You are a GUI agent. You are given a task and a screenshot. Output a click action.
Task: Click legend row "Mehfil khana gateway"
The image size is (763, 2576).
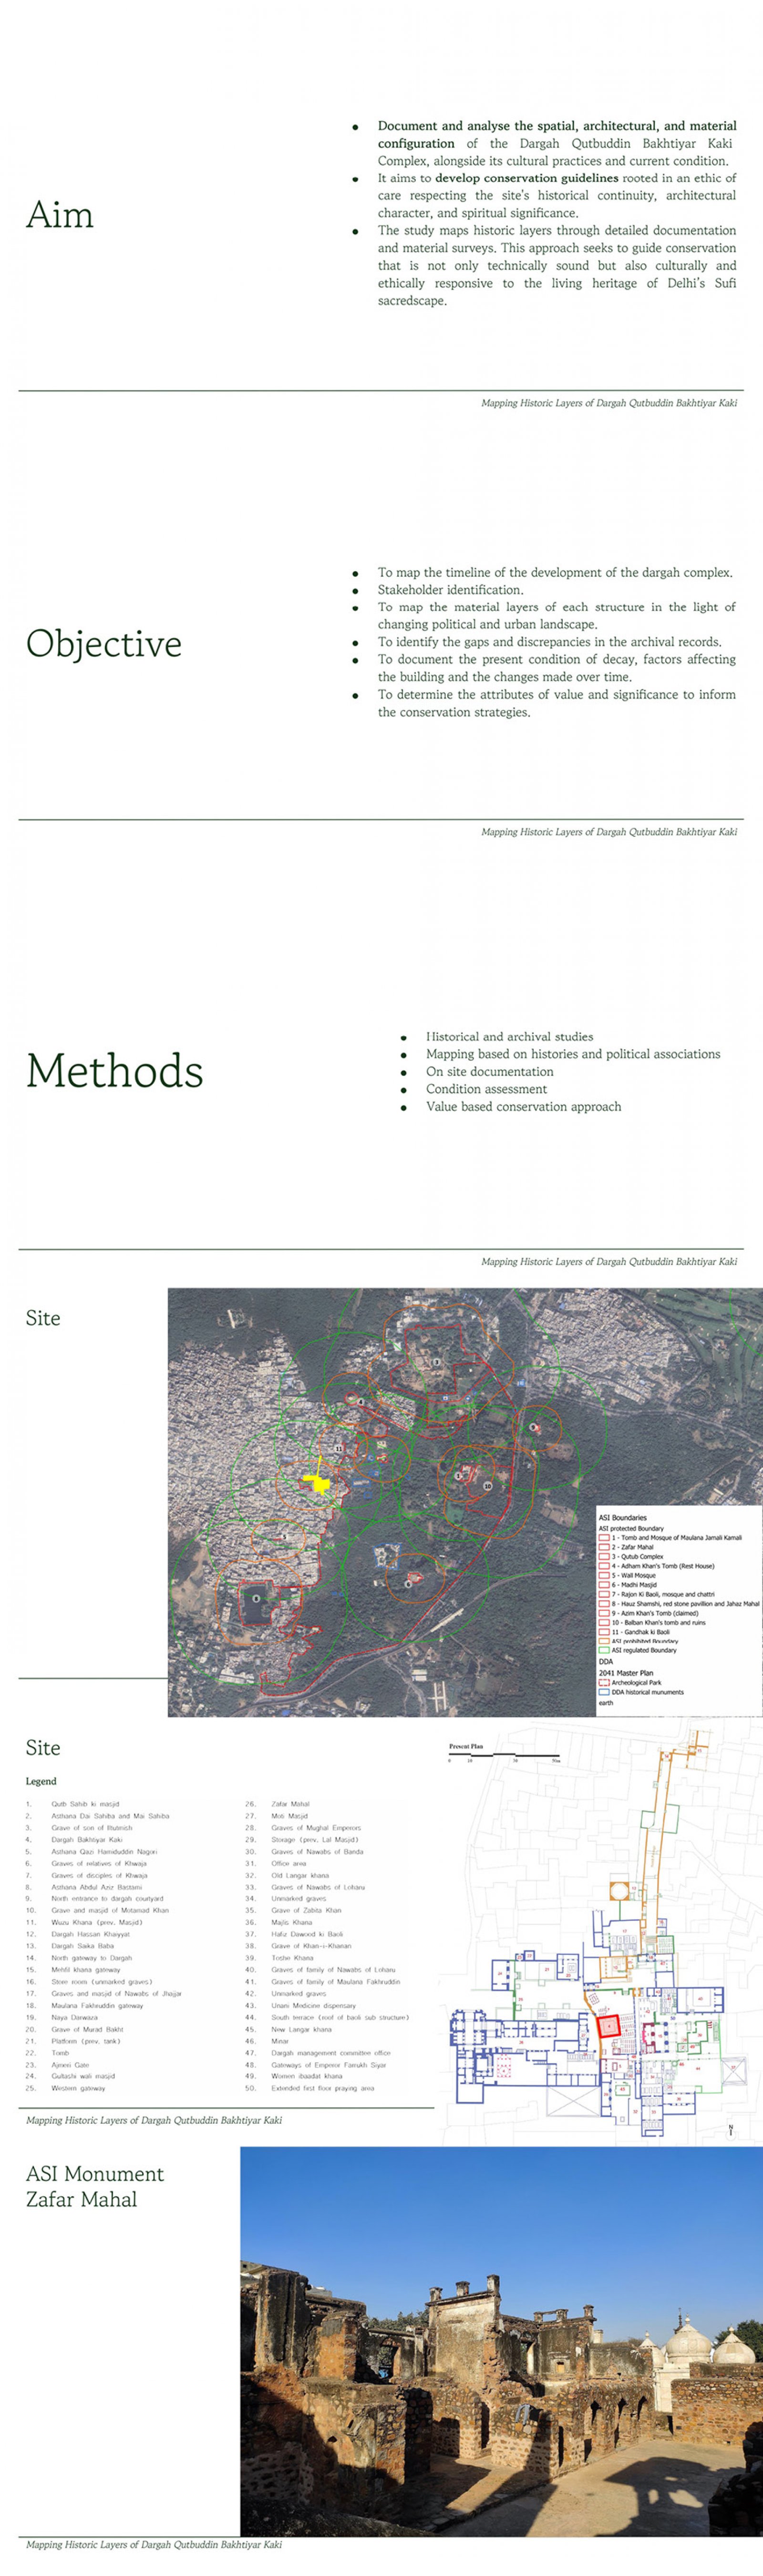click(x=86, y=1970)
